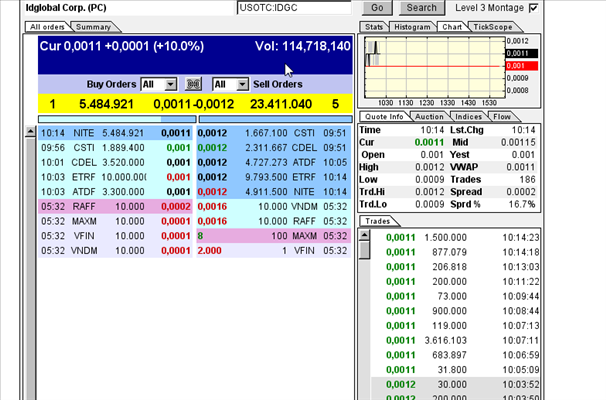Select VFIN sell order priced 2.000
This screenshot has width=606, height=400.
tap(274, 251)
